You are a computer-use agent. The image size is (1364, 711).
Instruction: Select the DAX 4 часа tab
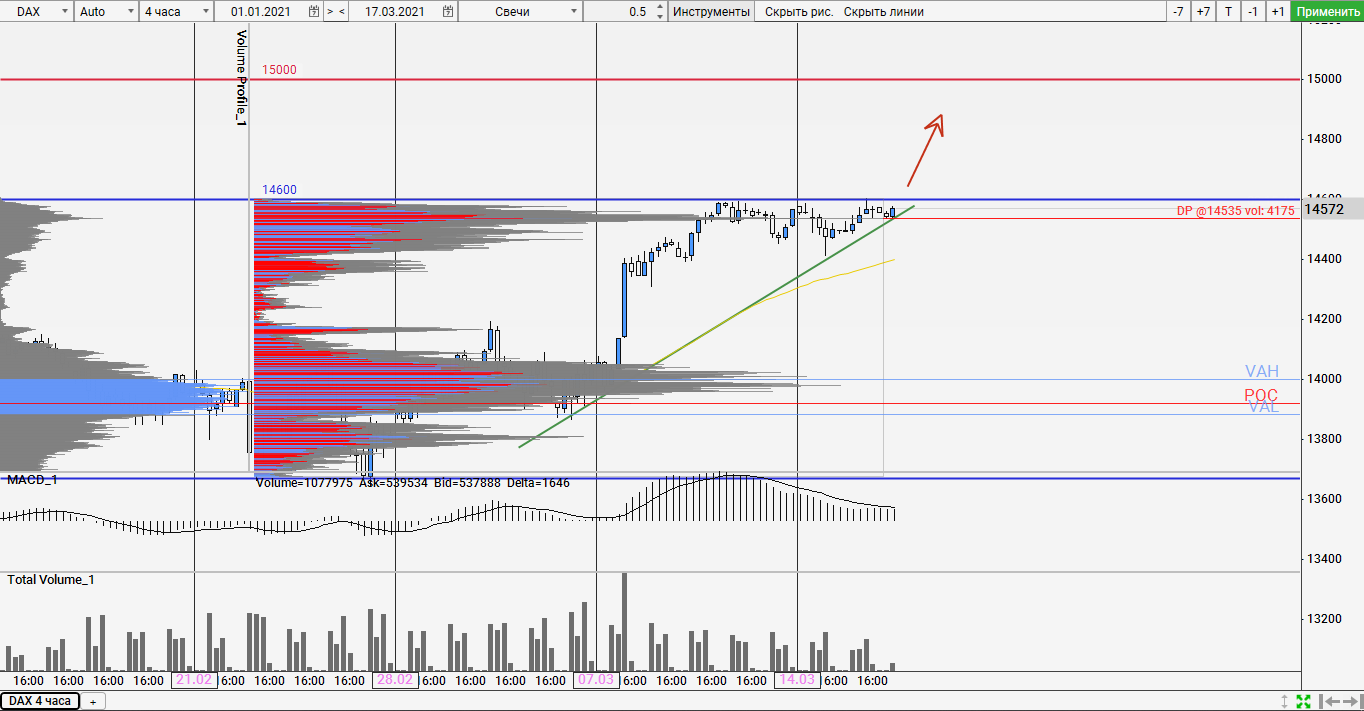click(40, 701)
